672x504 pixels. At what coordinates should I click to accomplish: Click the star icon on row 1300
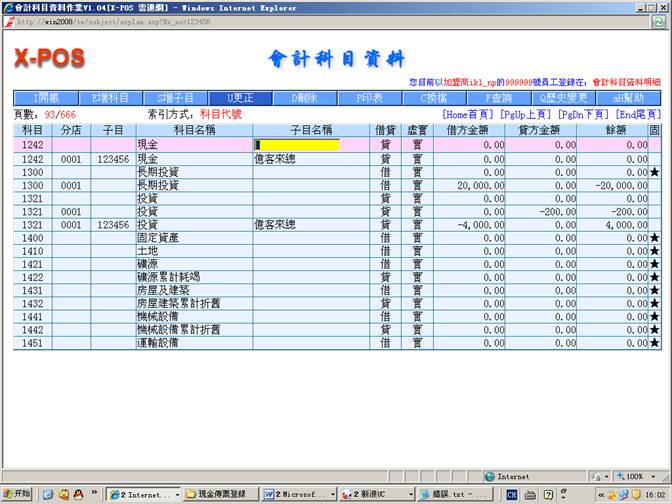[x=655, y=172]
